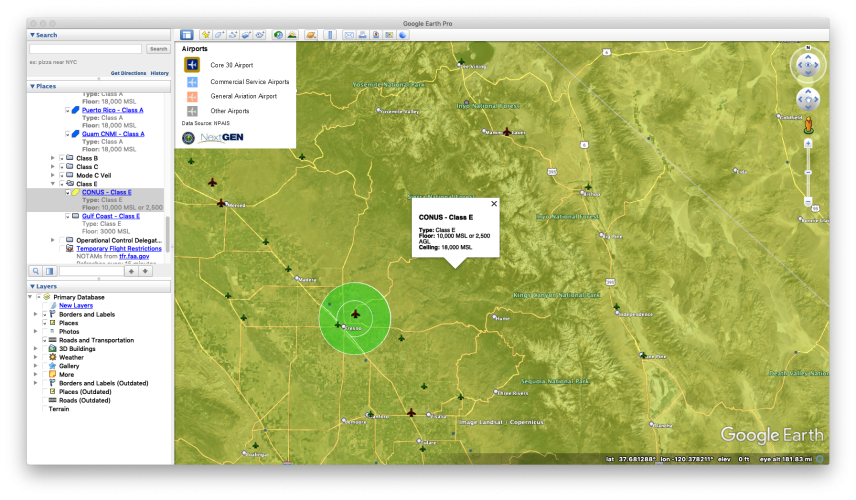Toggle the Roads and Transportation layer checkbox

pos(45,341)
